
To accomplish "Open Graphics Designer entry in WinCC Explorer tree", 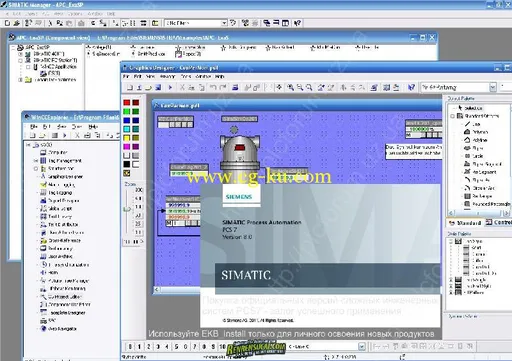I will [61, 176].
